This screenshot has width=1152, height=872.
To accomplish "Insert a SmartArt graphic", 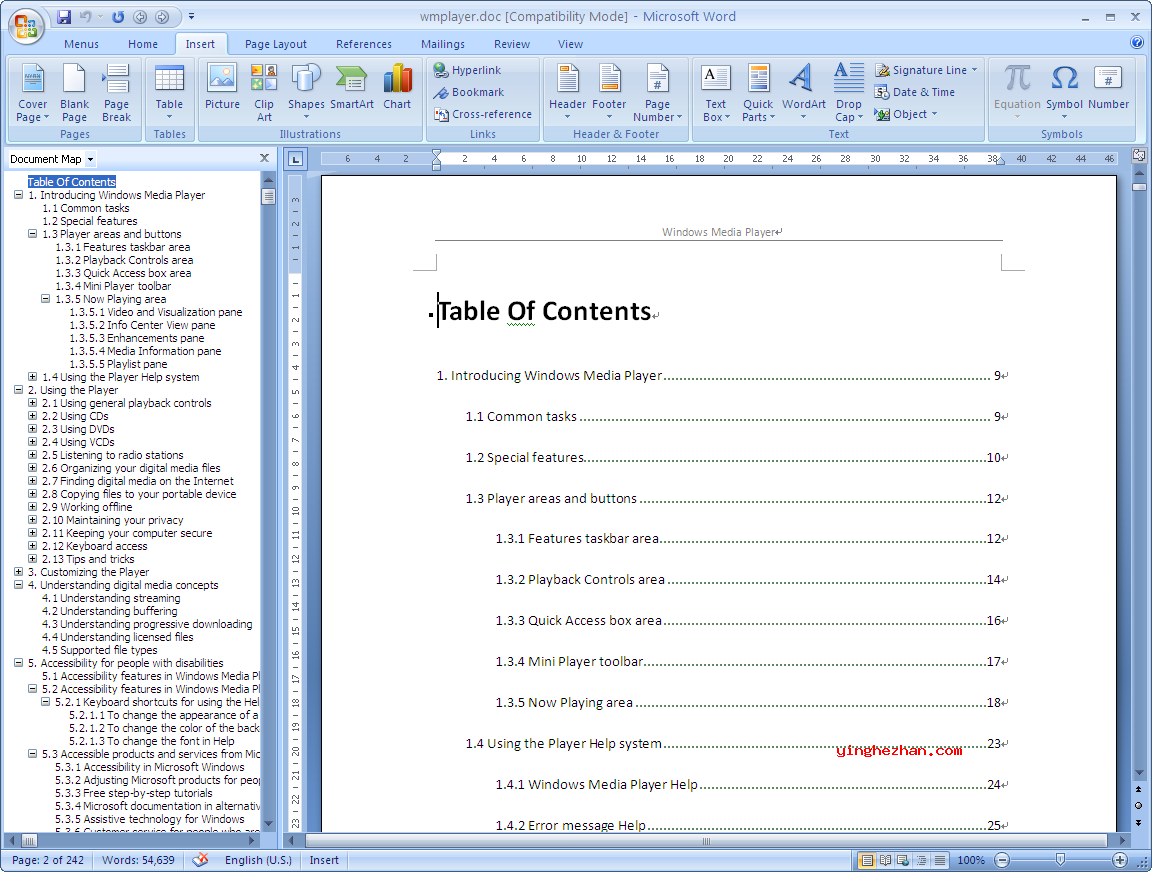I will (352, 88).
